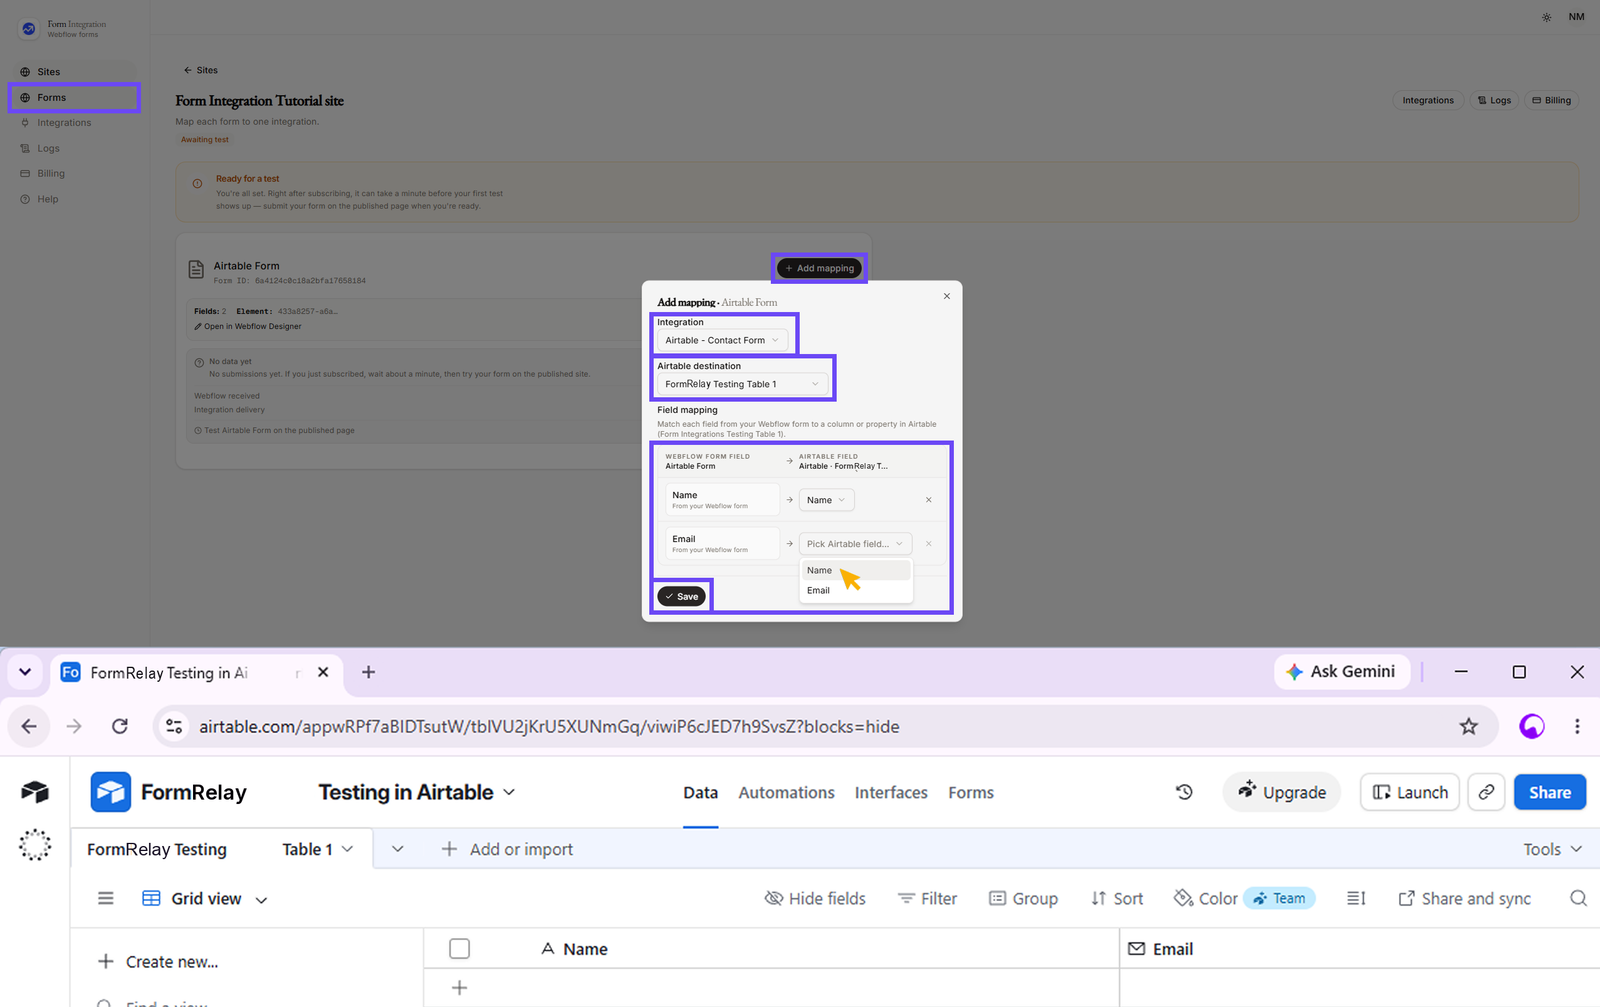This screenshot has height=1007, width=1600.
Task: Open the Integration dropdown Airtable - Contact Form
Action: pos(722,340)
